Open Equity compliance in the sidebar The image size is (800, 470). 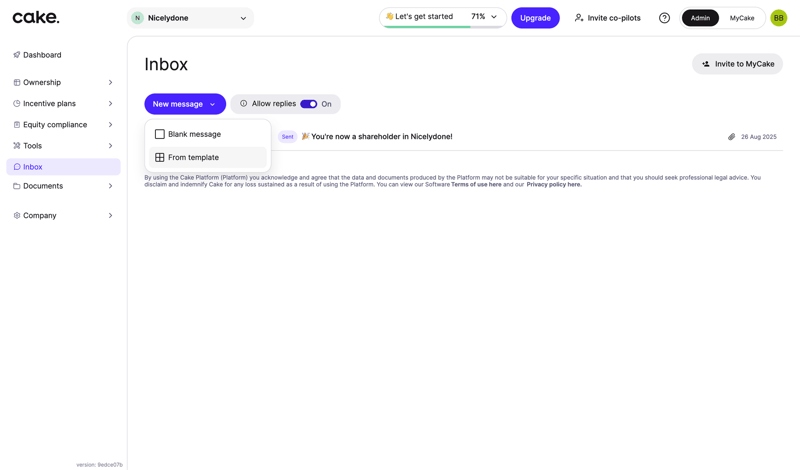pos(55,125)
